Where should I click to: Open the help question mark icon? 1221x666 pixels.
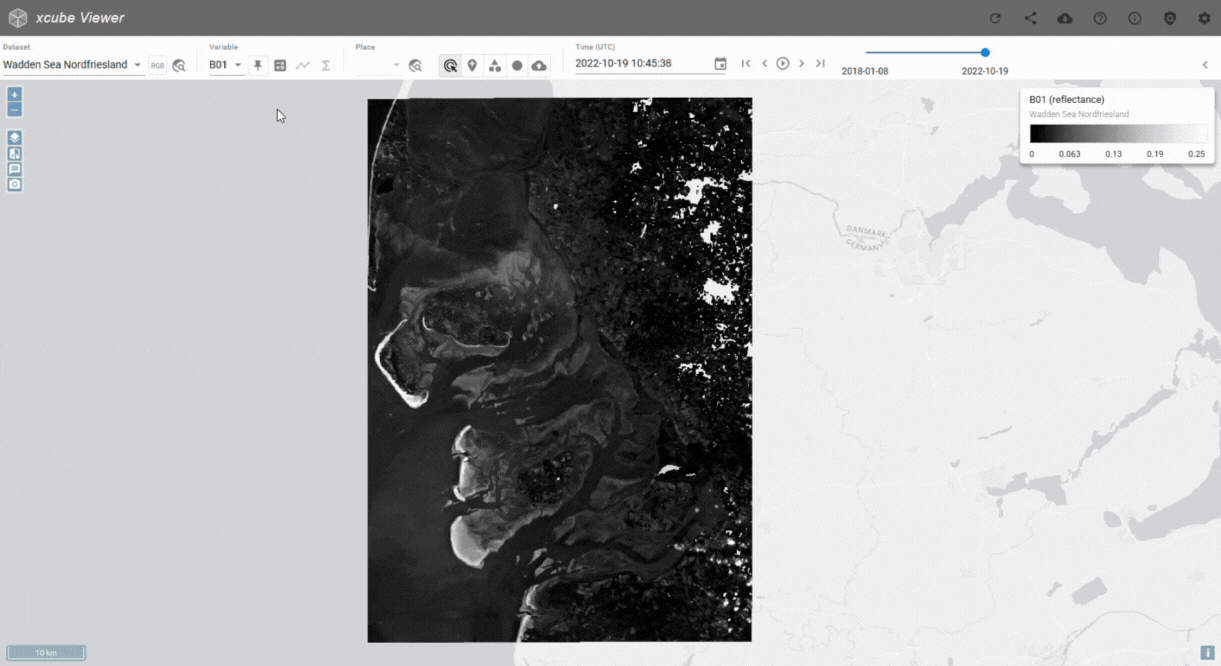click(1100, 18)
